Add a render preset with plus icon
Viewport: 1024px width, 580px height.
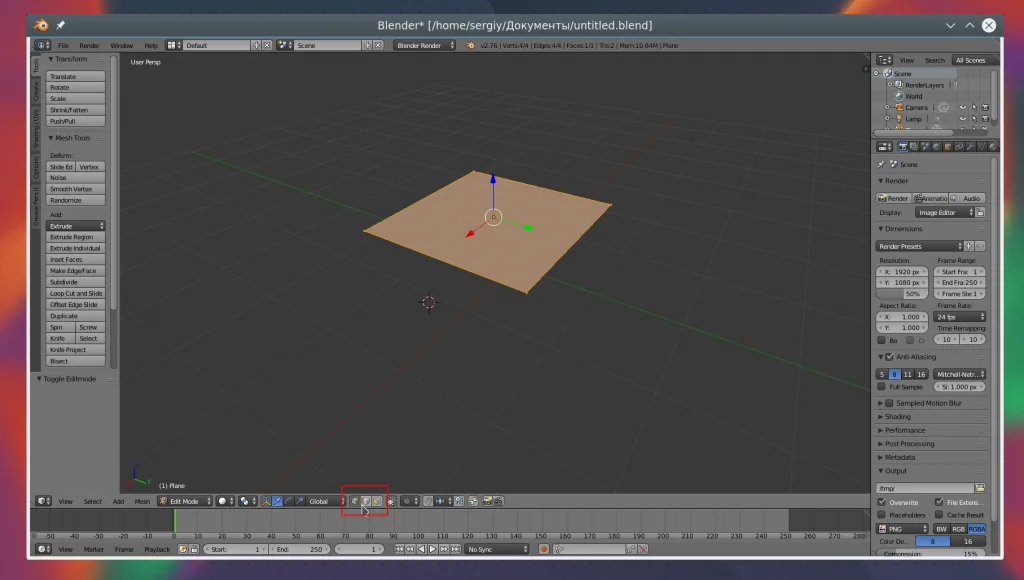click(968, 246)
